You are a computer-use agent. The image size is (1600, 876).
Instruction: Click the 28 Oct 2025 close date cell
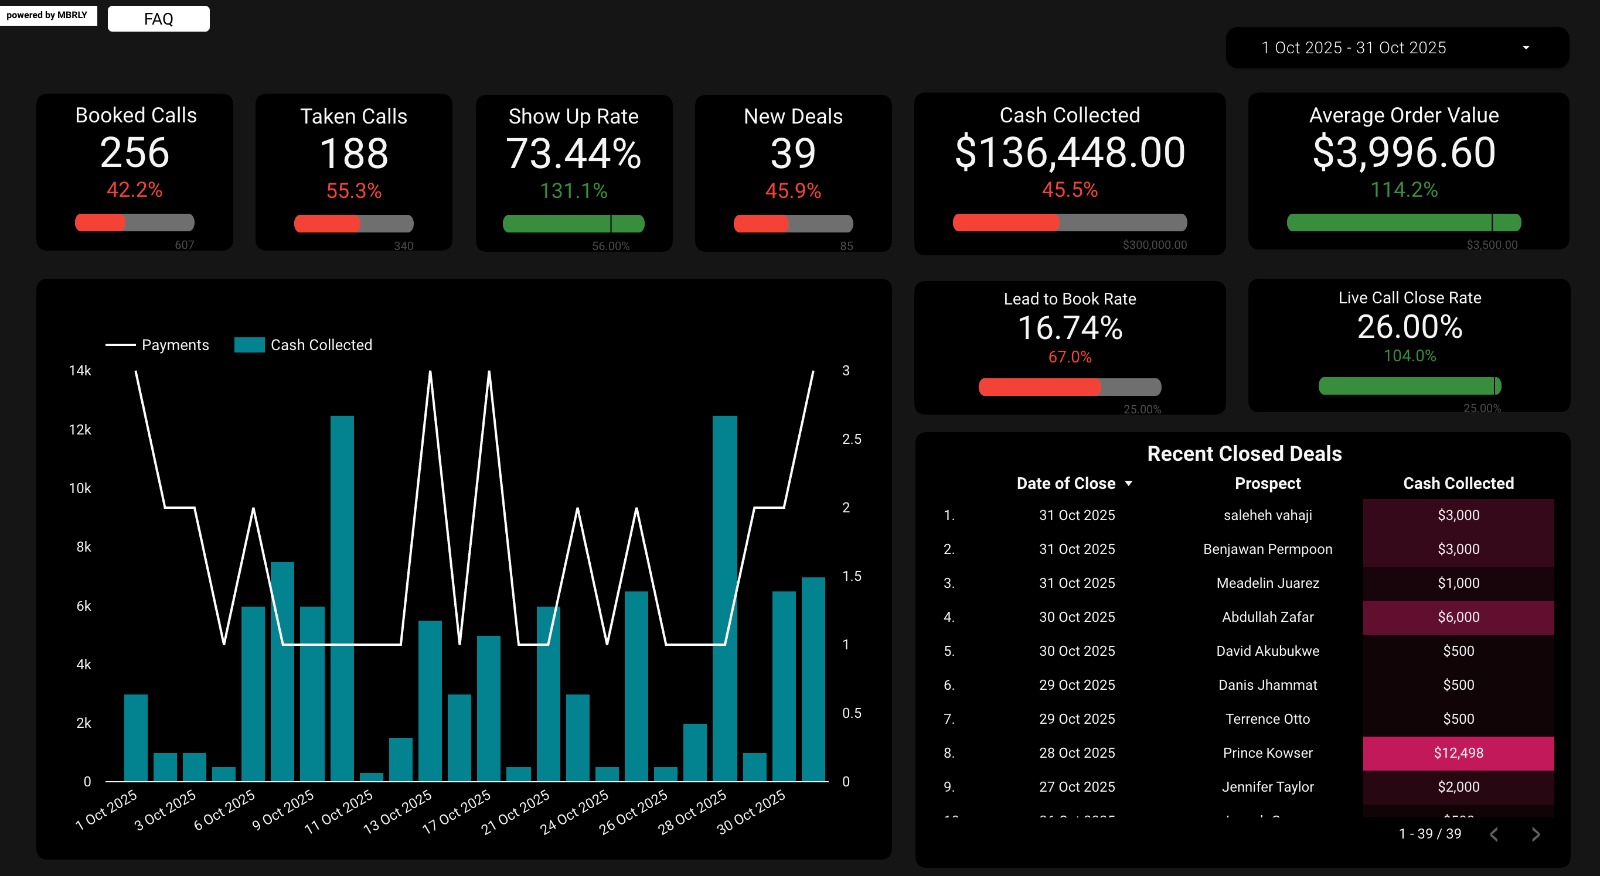[1077, 753]
